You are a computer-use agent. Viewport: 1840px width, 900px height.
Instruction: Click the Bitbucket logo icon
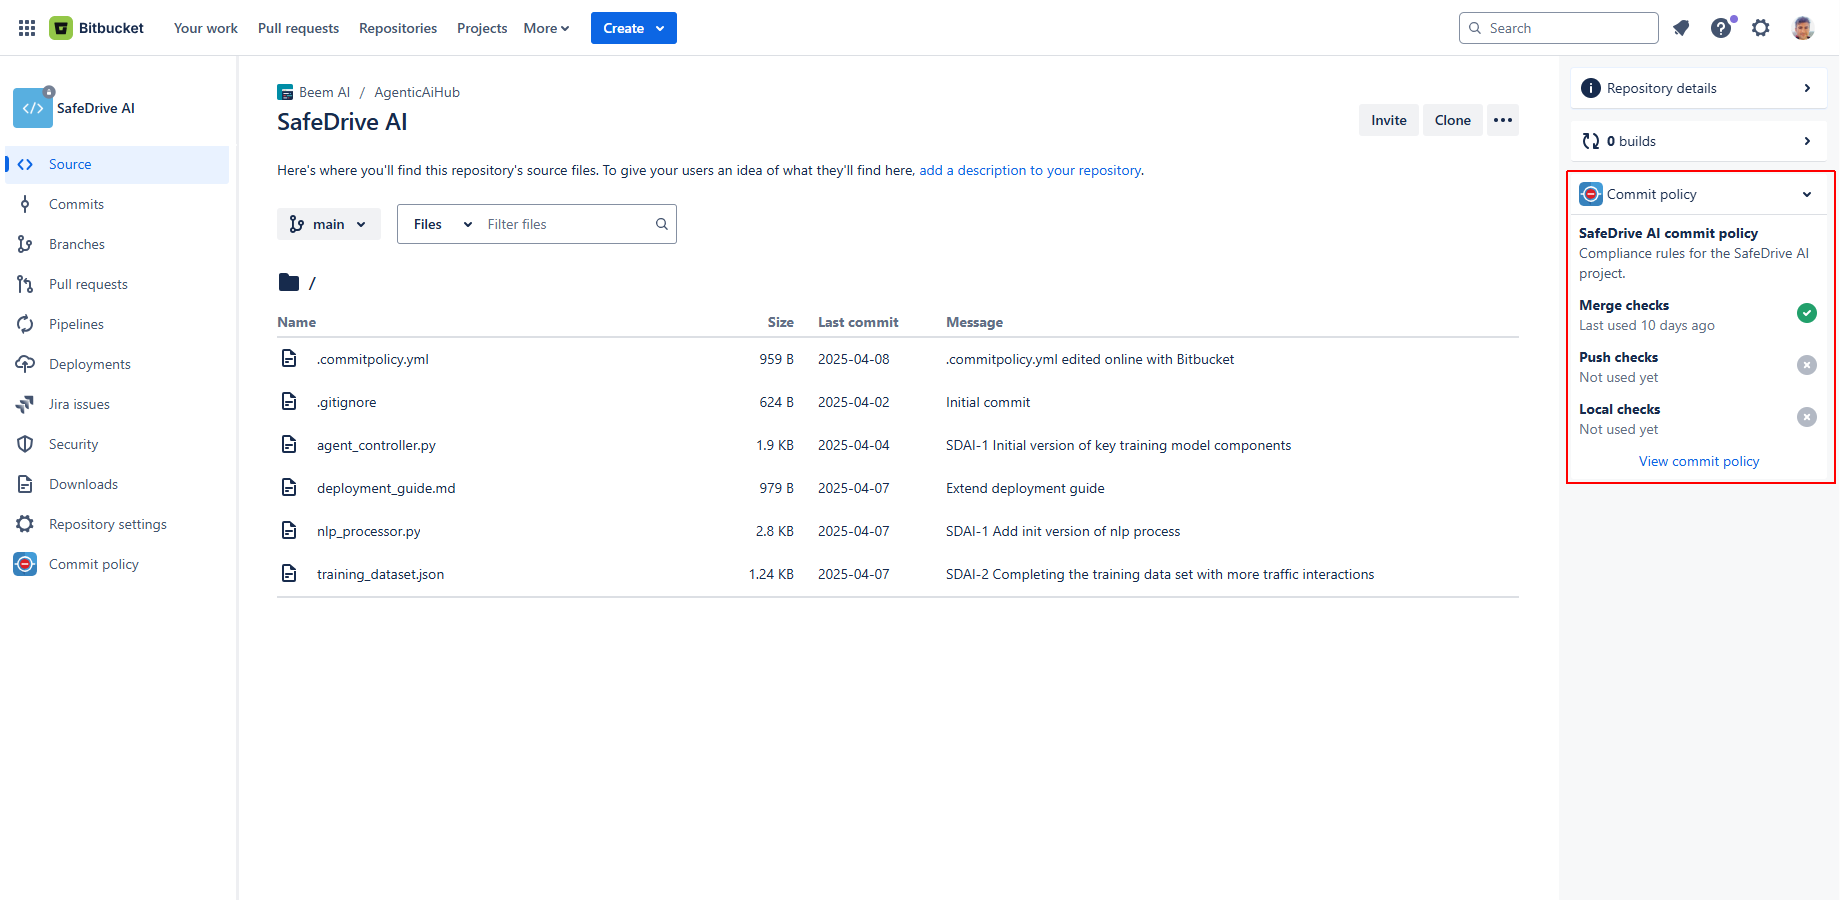click(x=61, y=28)
